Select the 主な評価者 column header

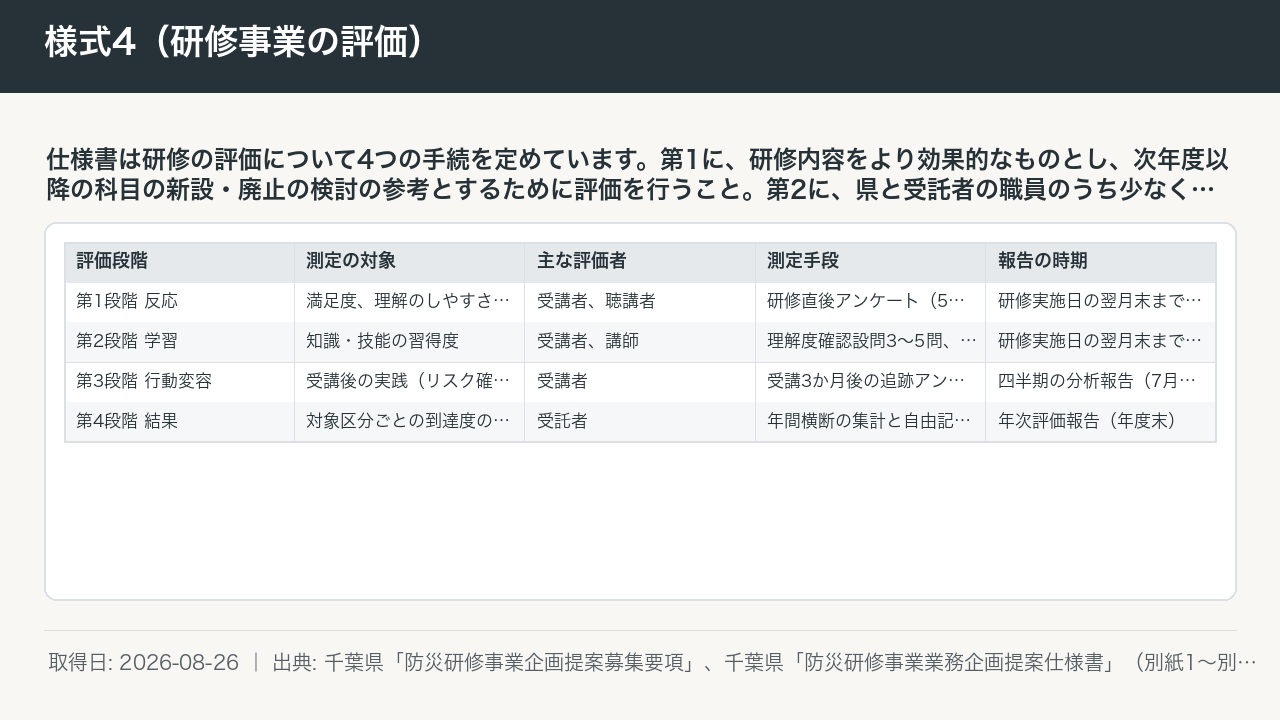640,262
